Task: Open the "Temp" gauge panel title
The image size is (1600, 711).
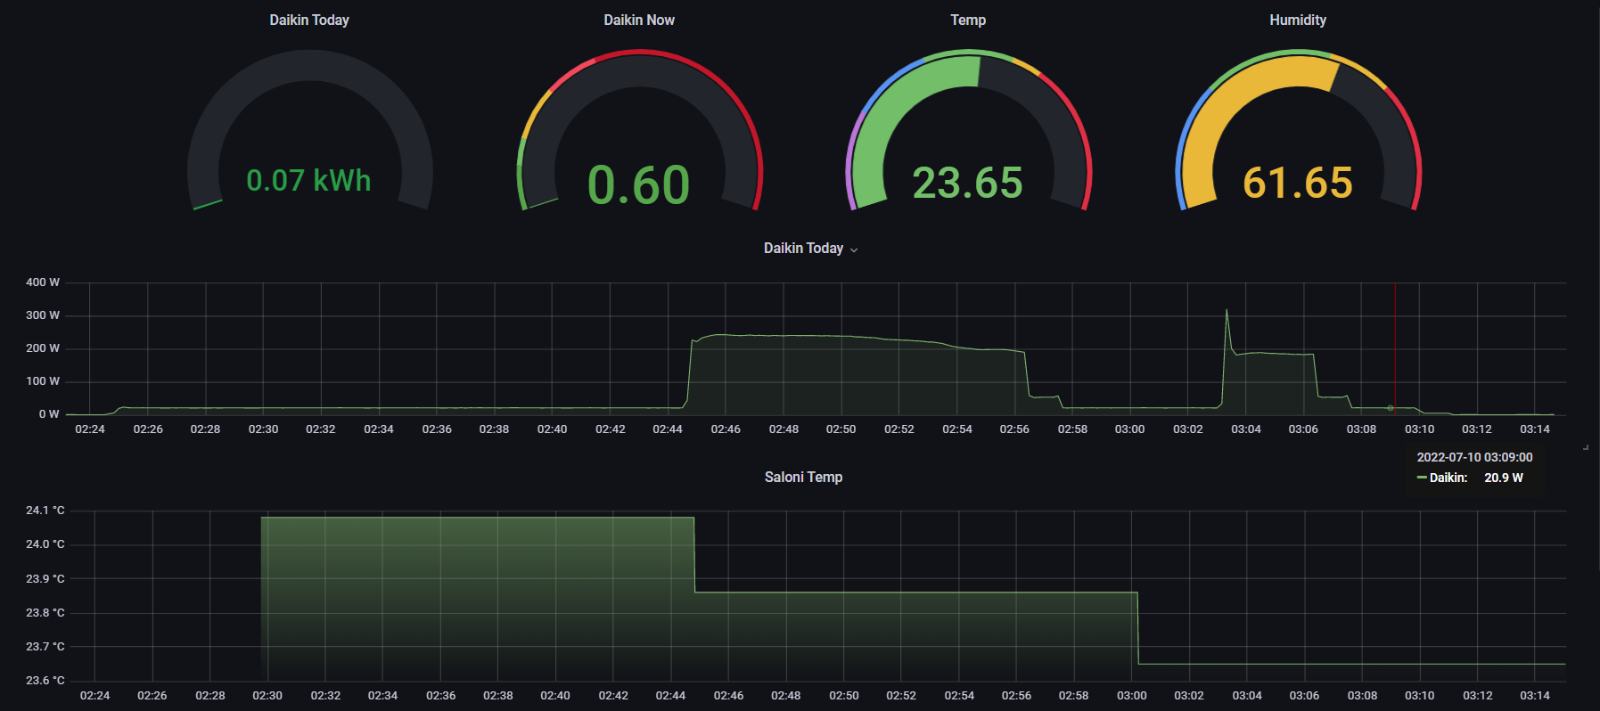Action: [968, 20]
